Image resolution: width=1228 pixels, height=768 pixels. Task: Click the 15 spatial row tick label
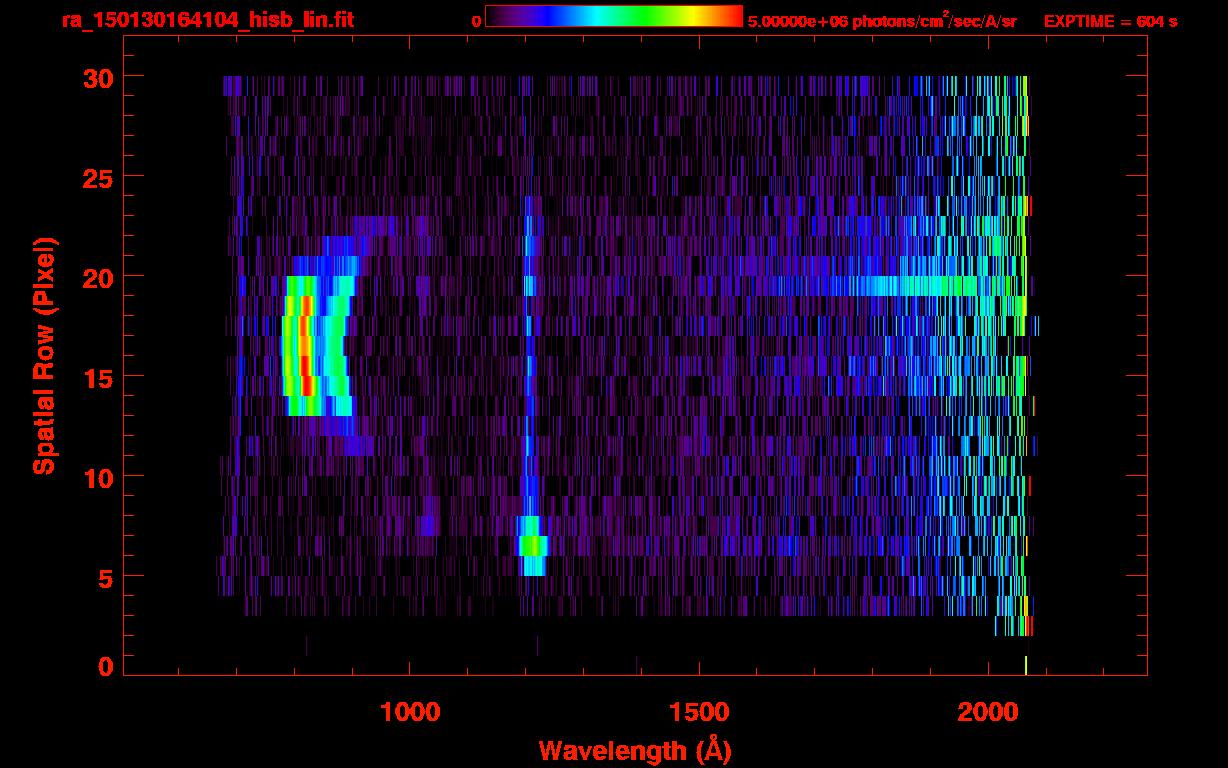point(98,377)
